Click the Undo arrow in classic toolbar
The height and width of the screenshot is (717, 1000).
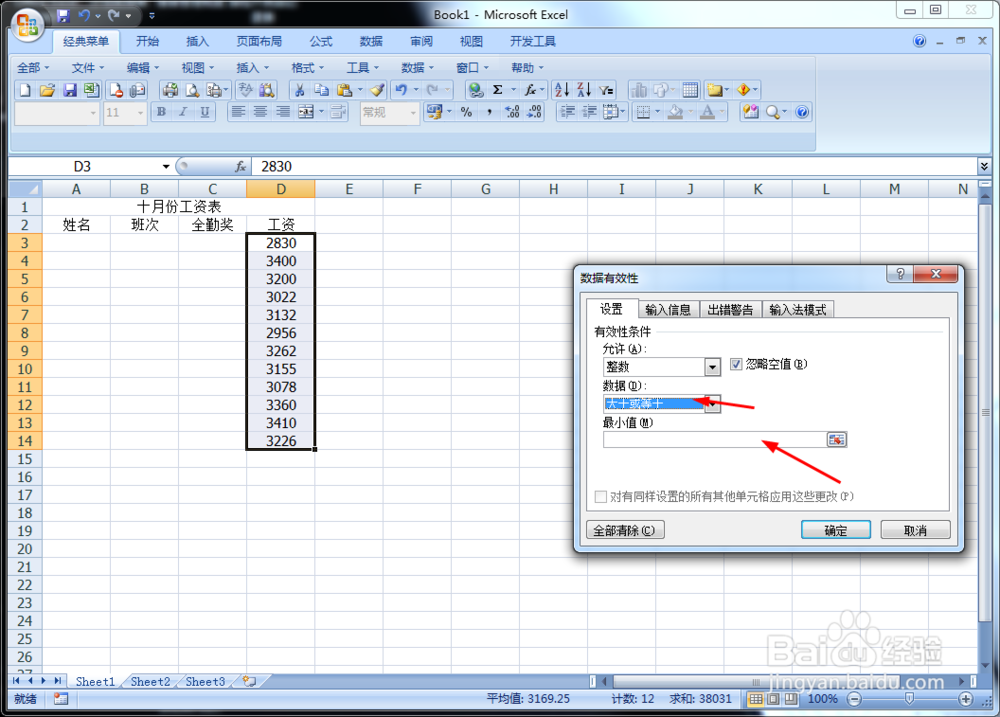401,90
